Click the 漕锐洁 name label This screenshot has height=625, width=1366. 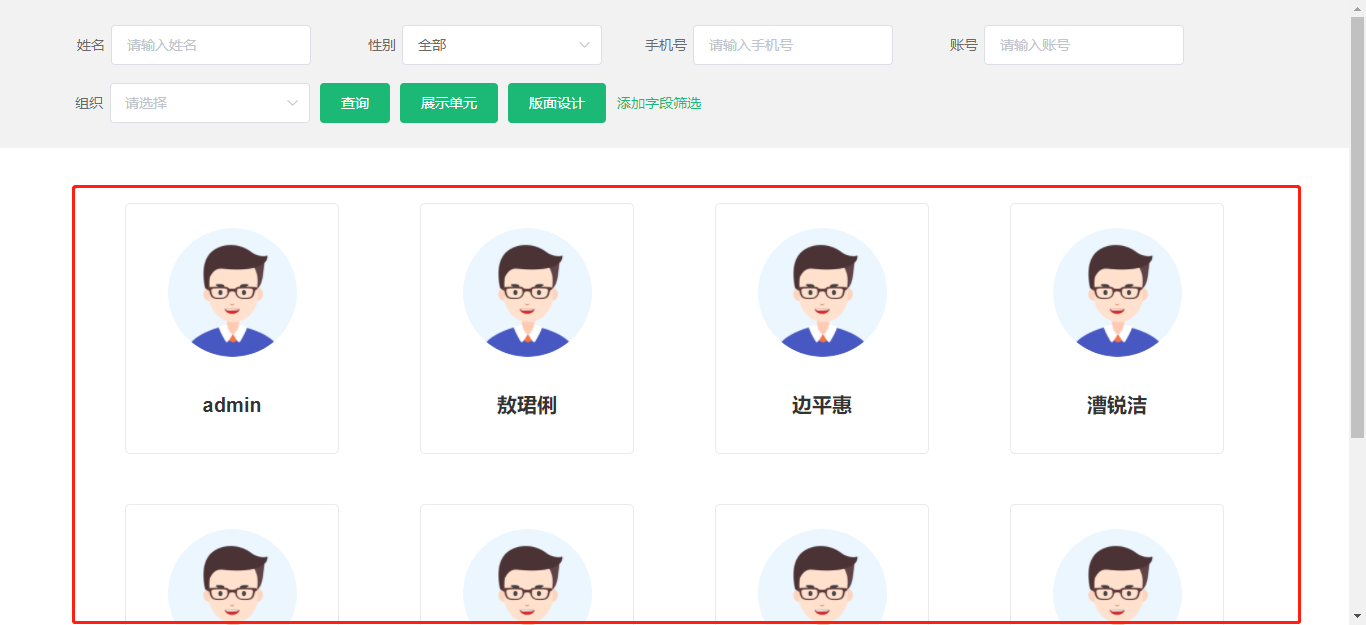(1117, 405)
